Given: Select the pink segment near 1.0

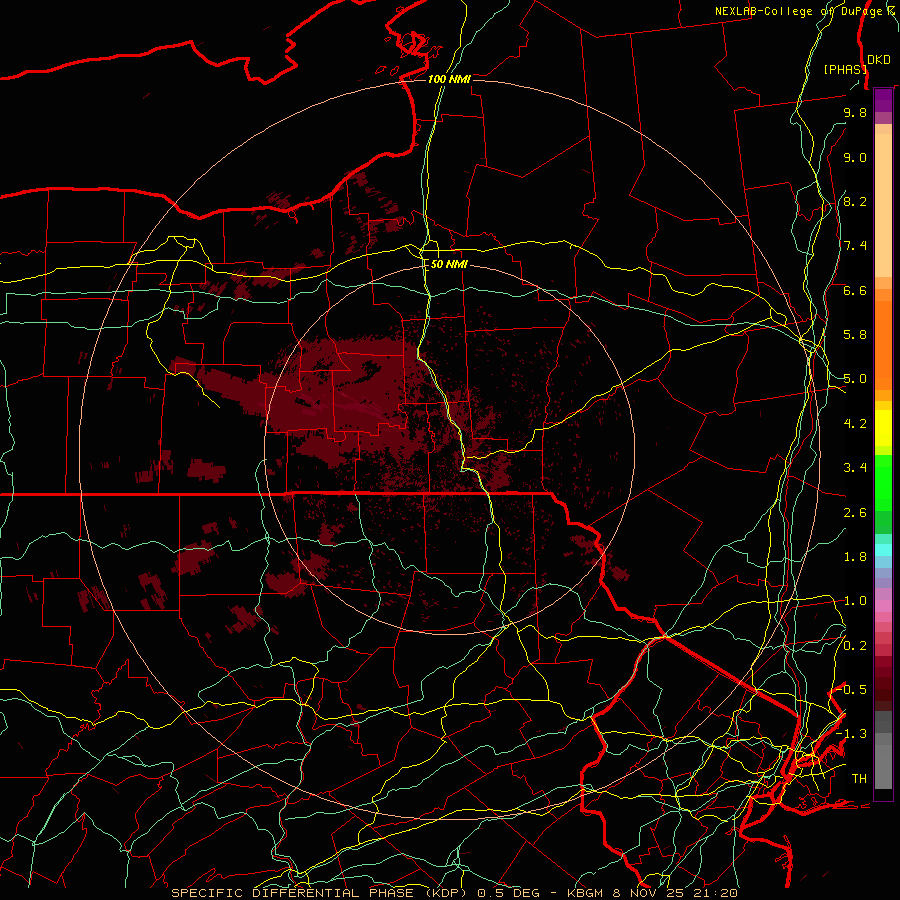Looking at the screenshot, I should tap(883, 606).
